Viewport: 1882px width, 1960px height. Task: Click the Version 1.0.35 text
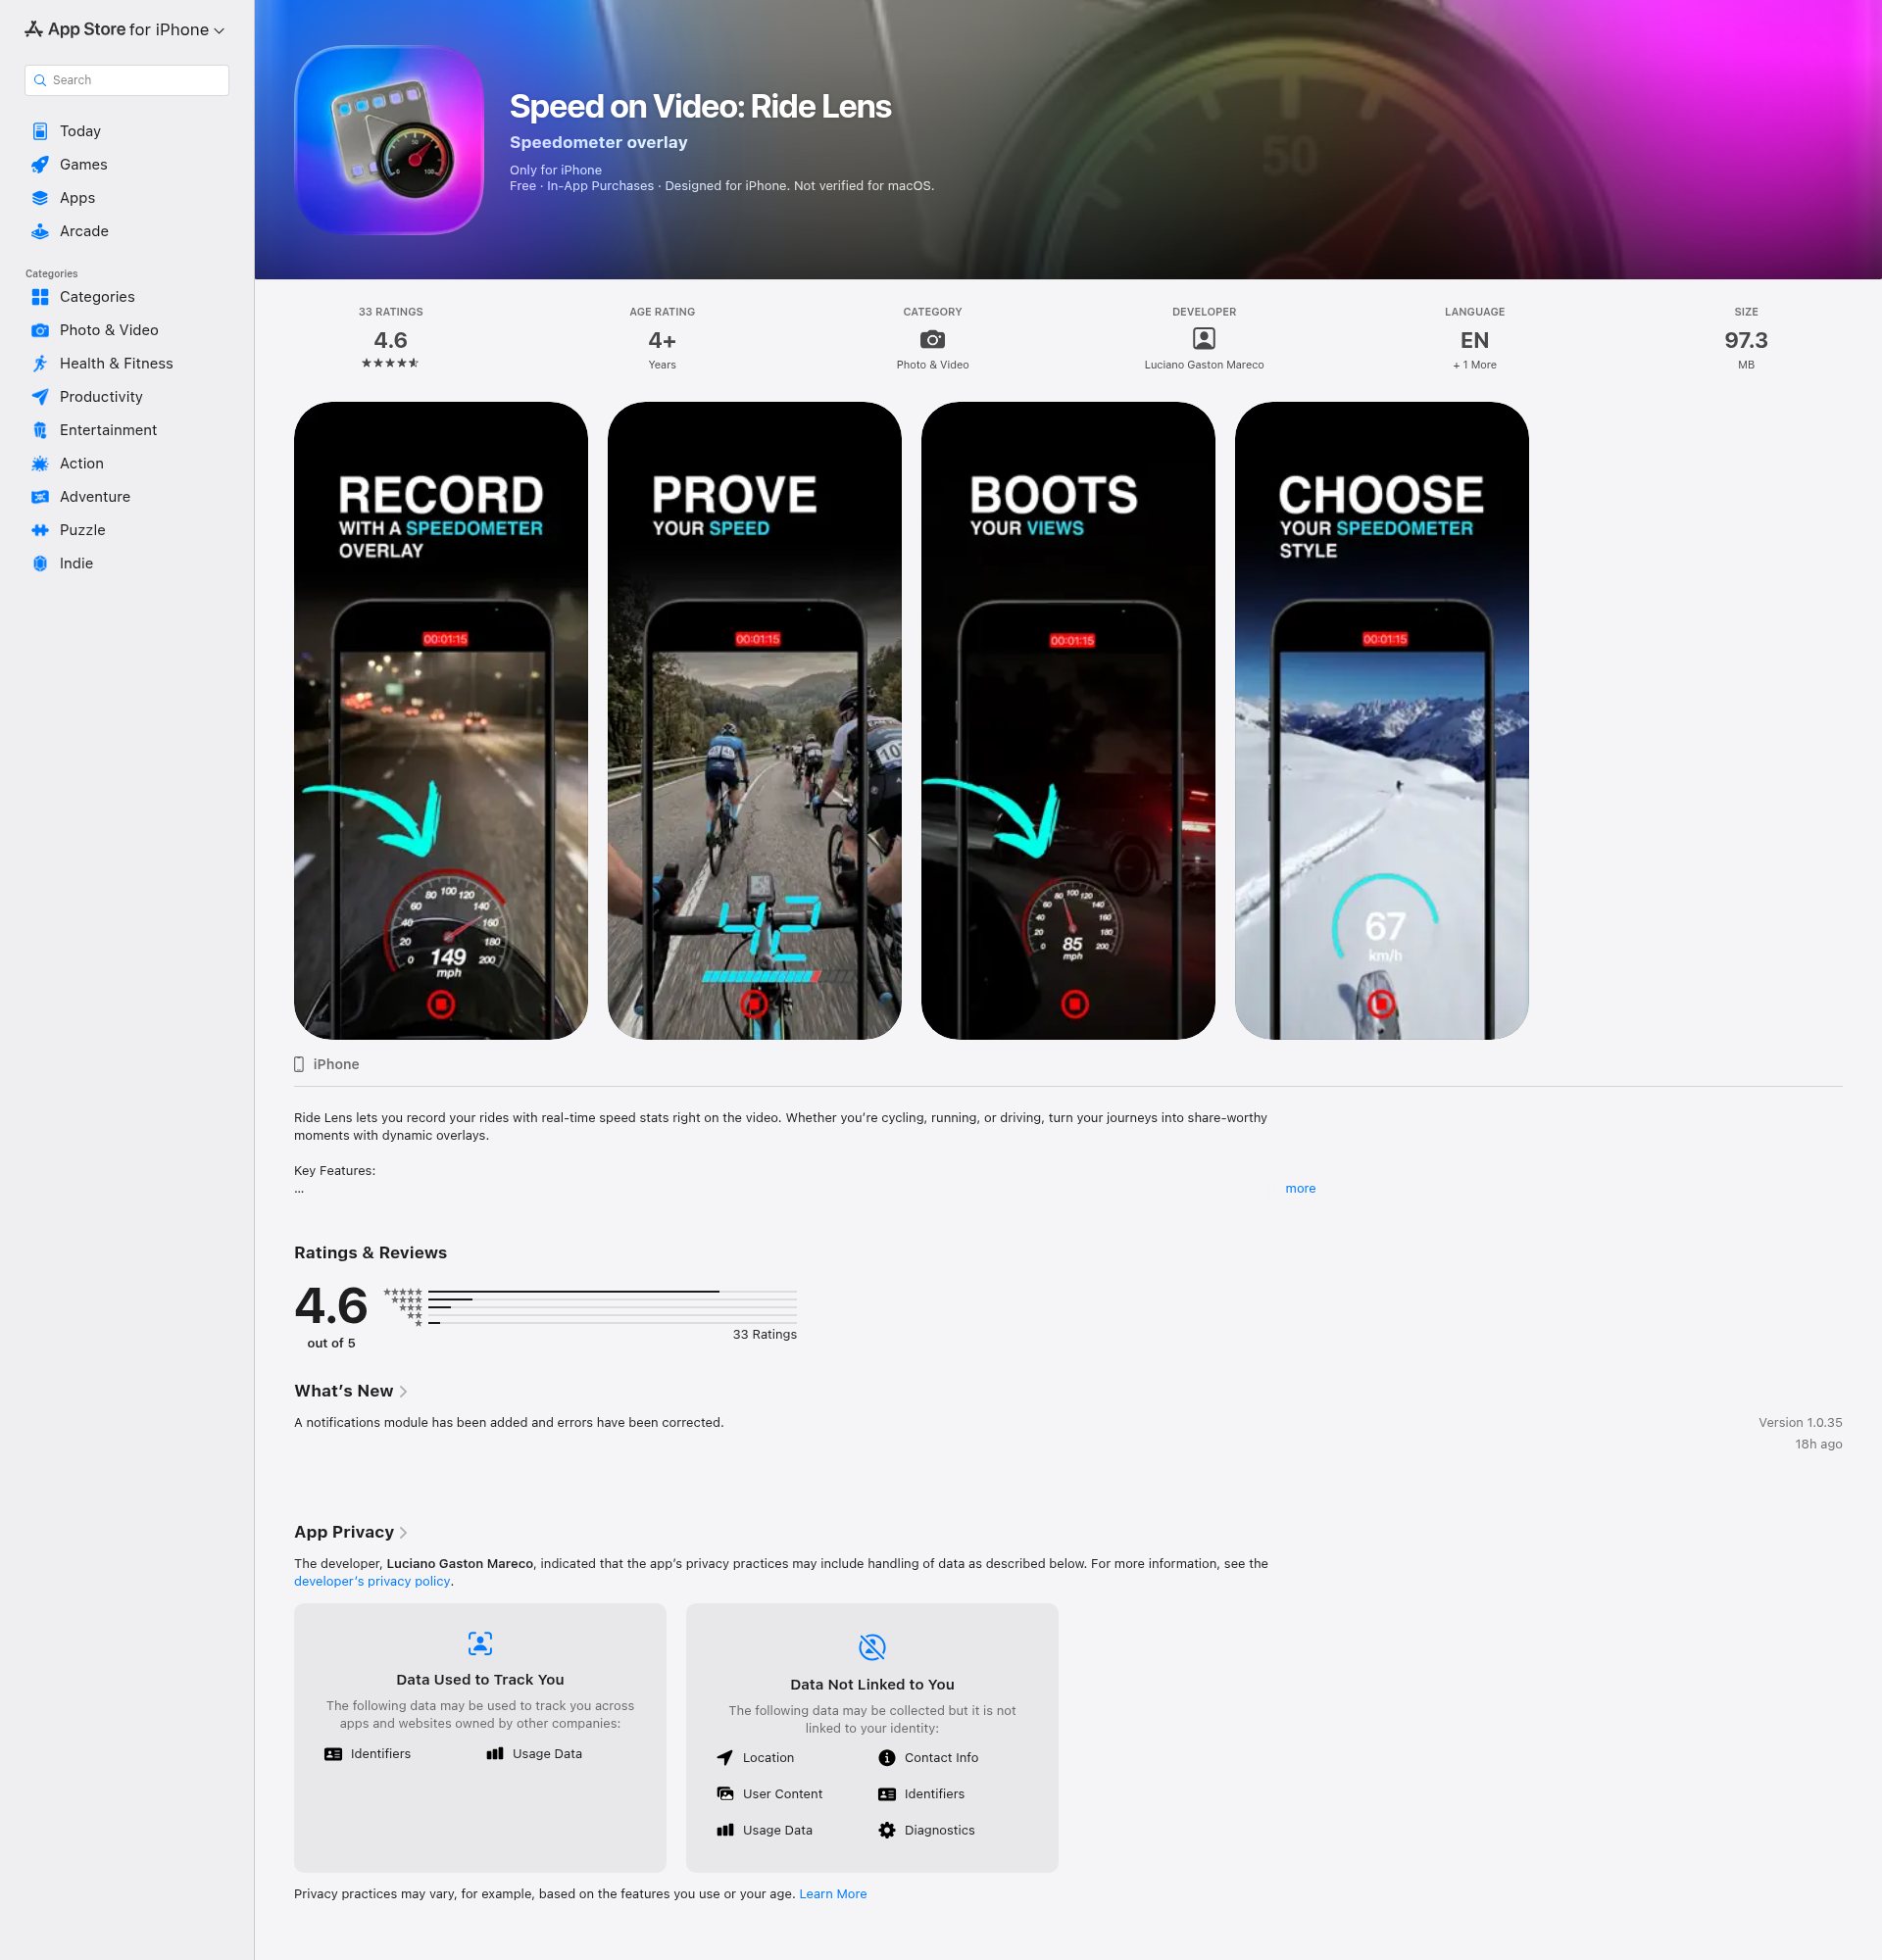pos(1800,1422)
